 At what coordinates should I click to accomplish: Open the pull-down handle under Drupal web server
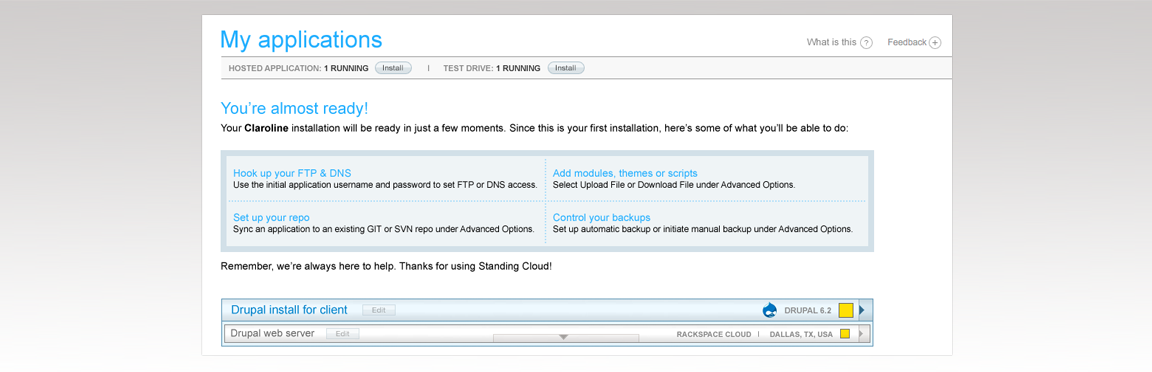pyautogui.click(x=565, y=337)
